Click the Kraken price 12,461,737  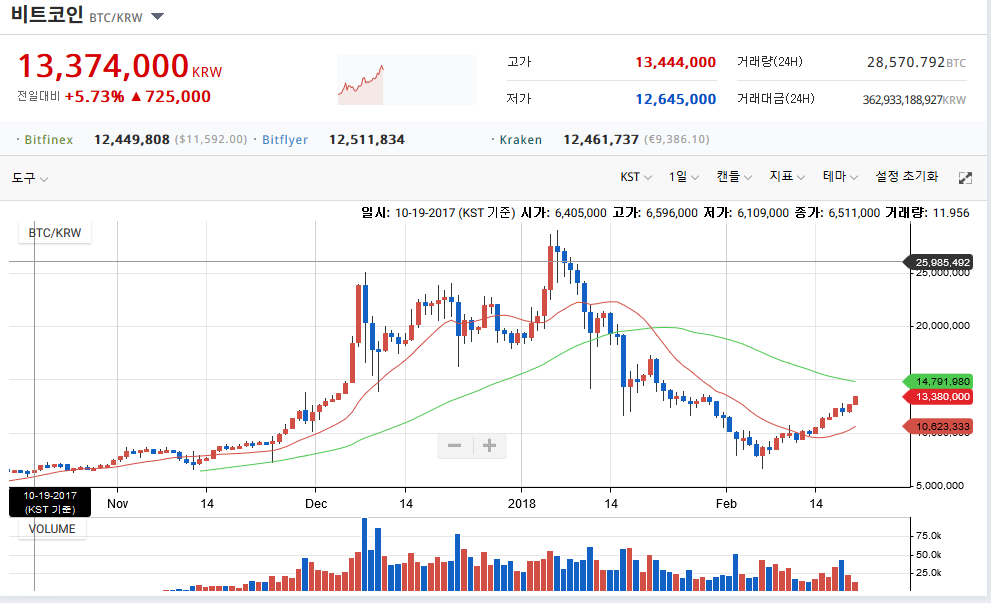click(x=601, y=140)
